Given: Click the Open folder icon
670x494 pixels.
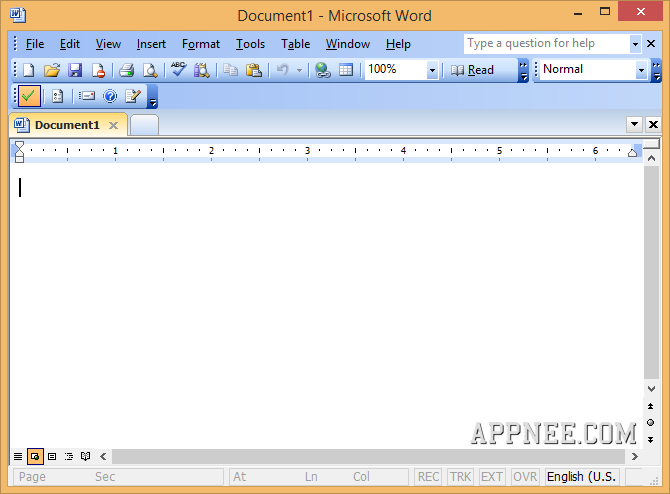Looking at the screenshot, I should tap(52, 70).
